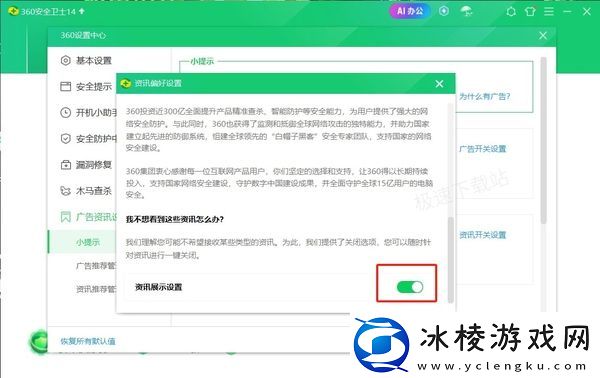The image size is (600, 378).
Task: Close the 资讯偏好设置 dialog
Action: tap(439, 84)
